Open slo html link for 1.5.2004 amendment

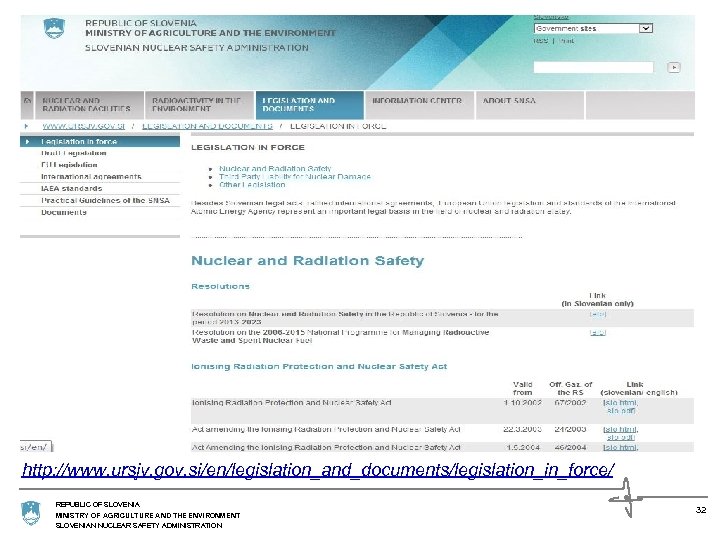click(x=620, y=447)
